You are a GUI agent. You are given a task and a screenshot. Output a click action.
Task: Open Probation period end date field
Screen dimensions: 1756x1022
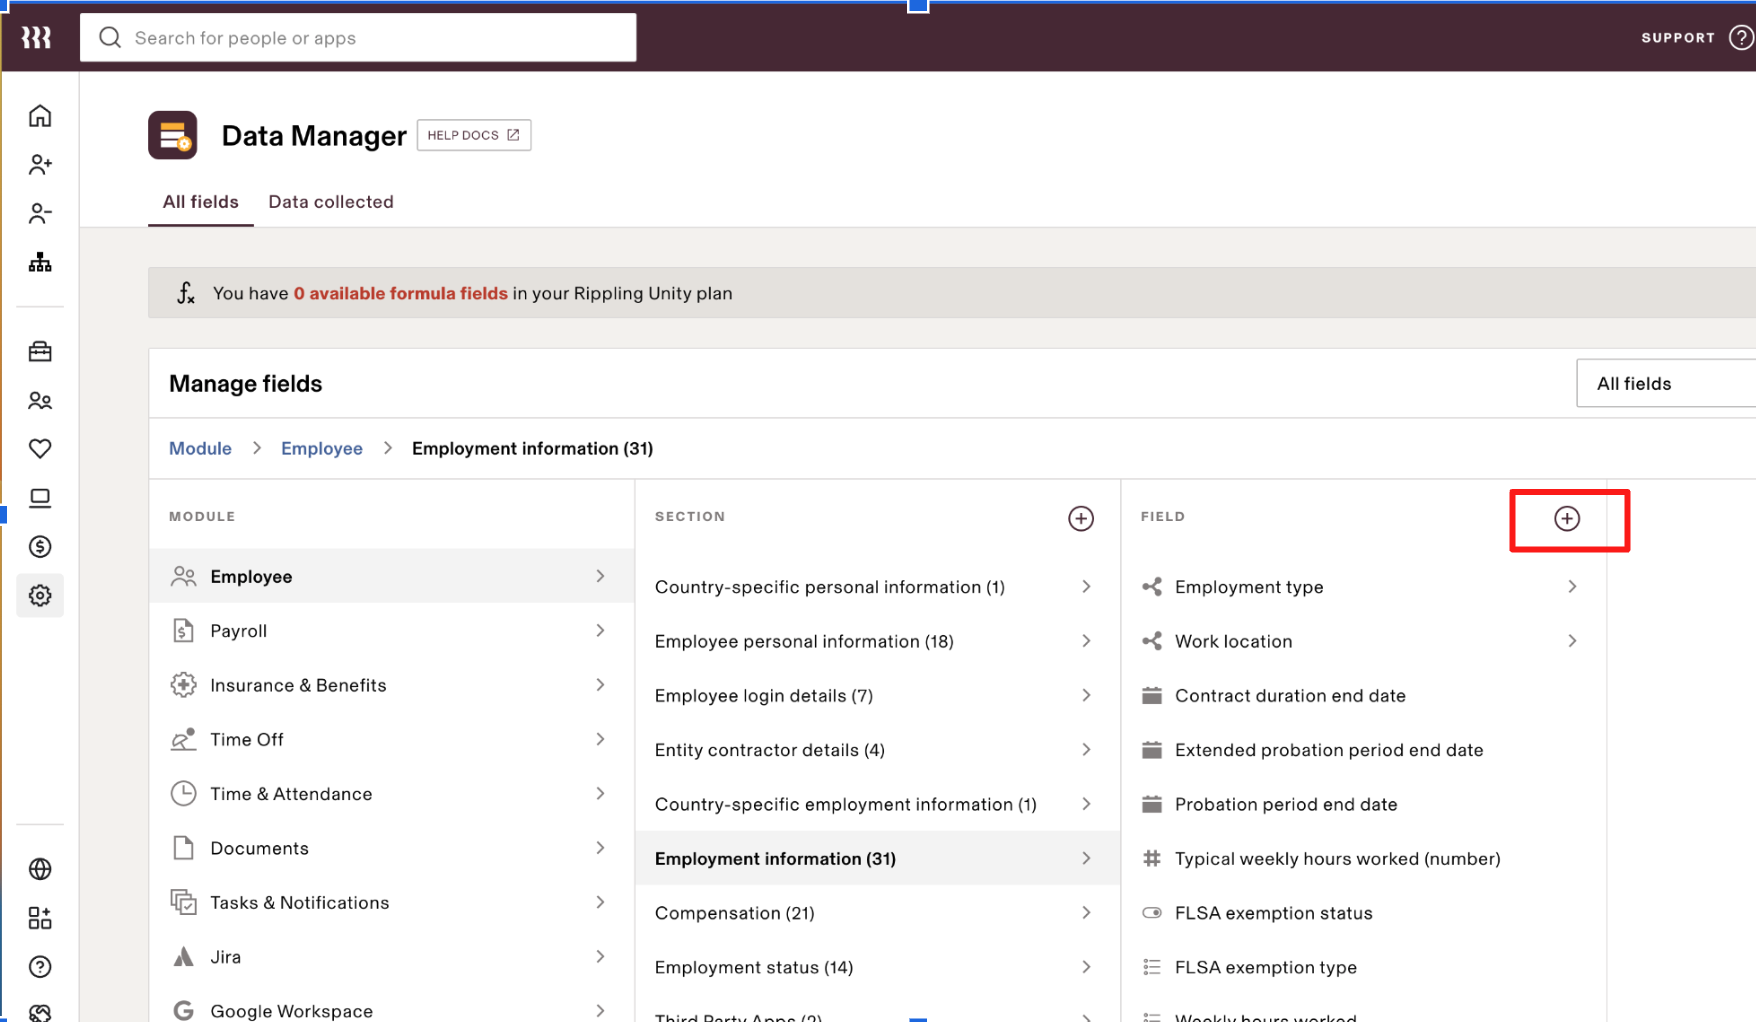[x=1364, y=805]
